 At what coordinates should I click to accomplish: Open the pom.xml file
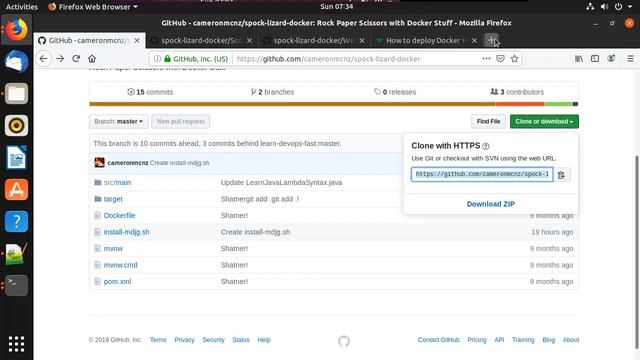pyautogui.click(x=117, y=282)
